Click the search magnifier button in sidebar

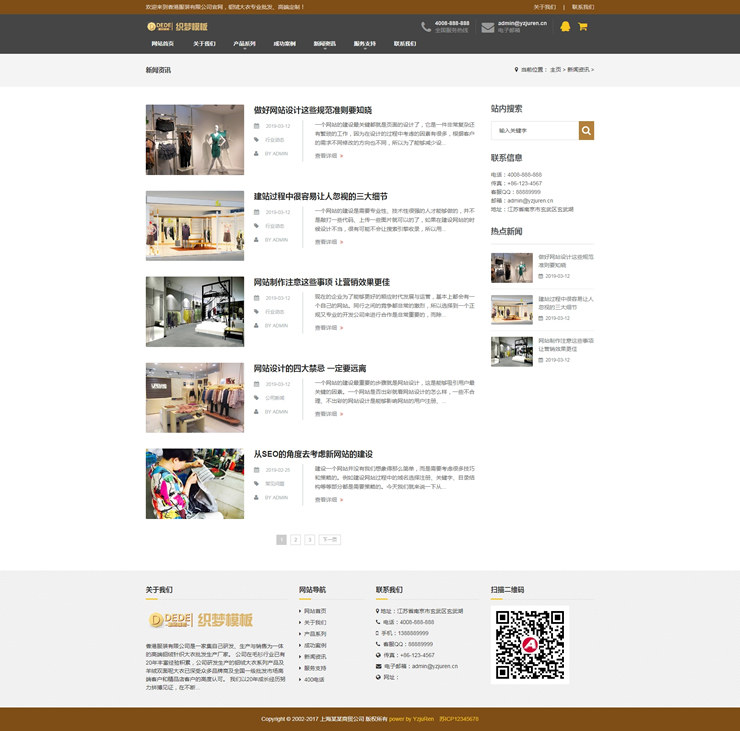tap(586, 130)
